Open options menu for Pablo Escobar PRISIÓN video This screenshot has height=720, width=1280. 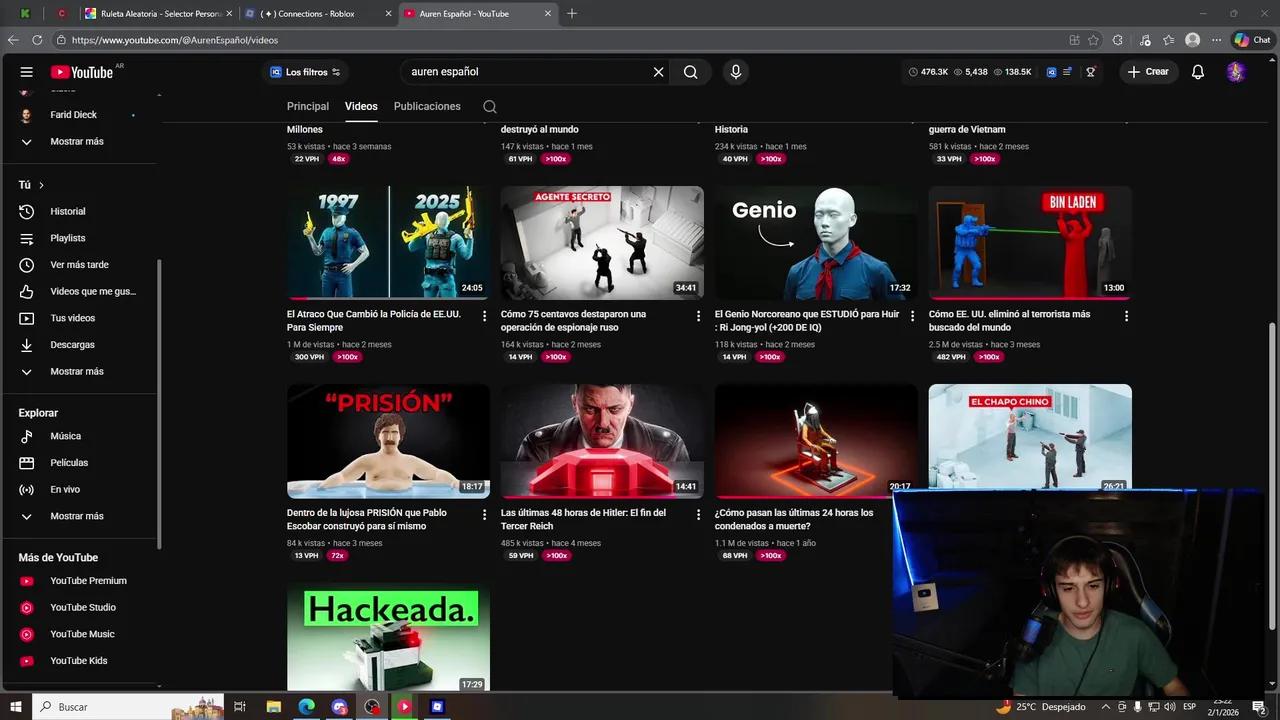(x=485, y=514)
